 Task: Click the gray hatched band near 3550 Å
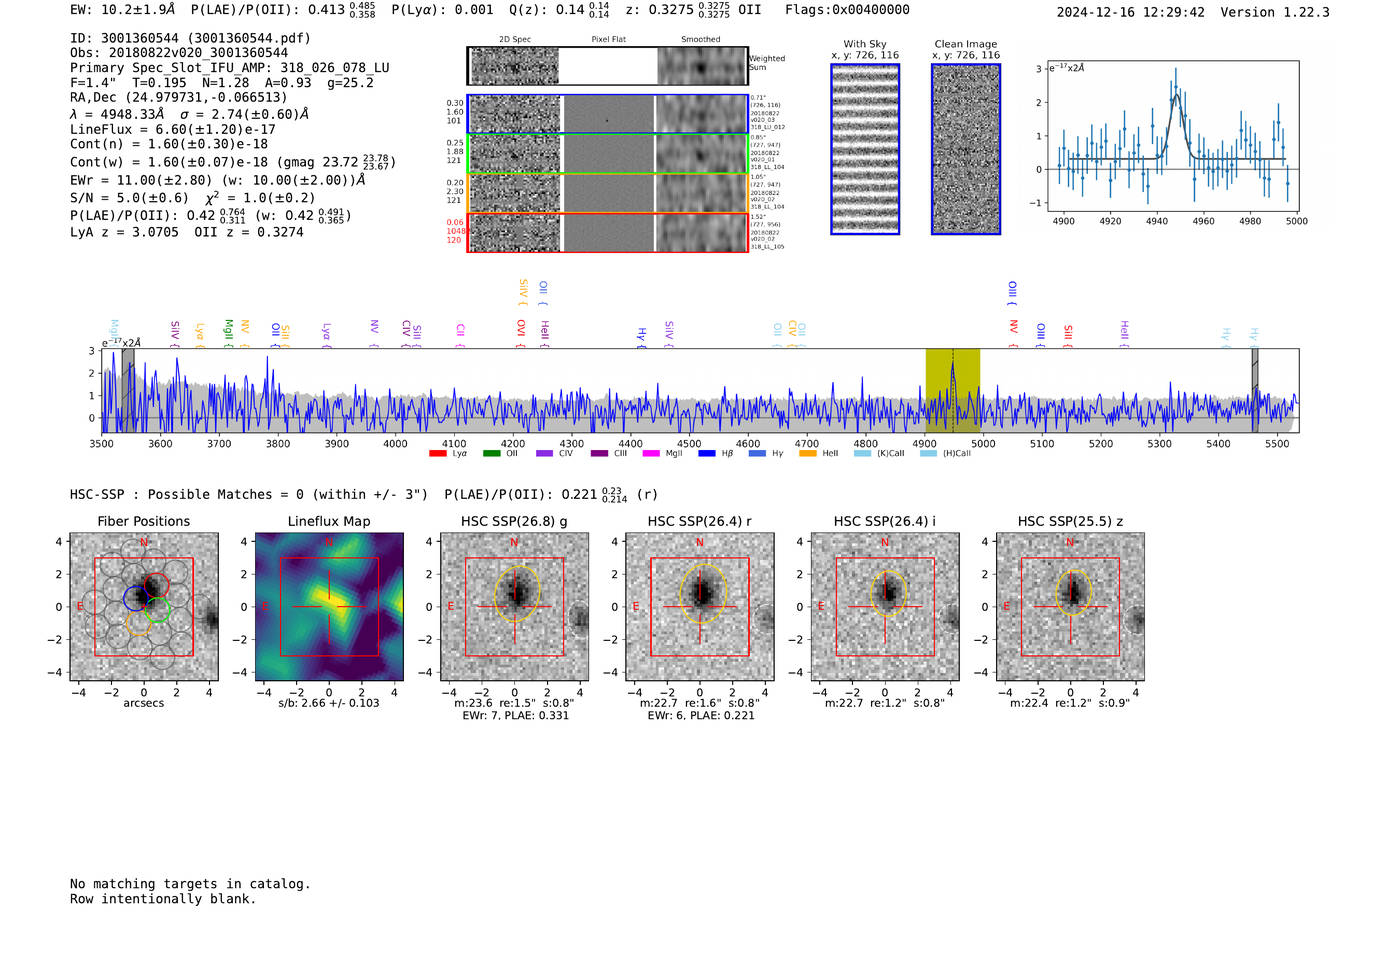click(128, 391)
